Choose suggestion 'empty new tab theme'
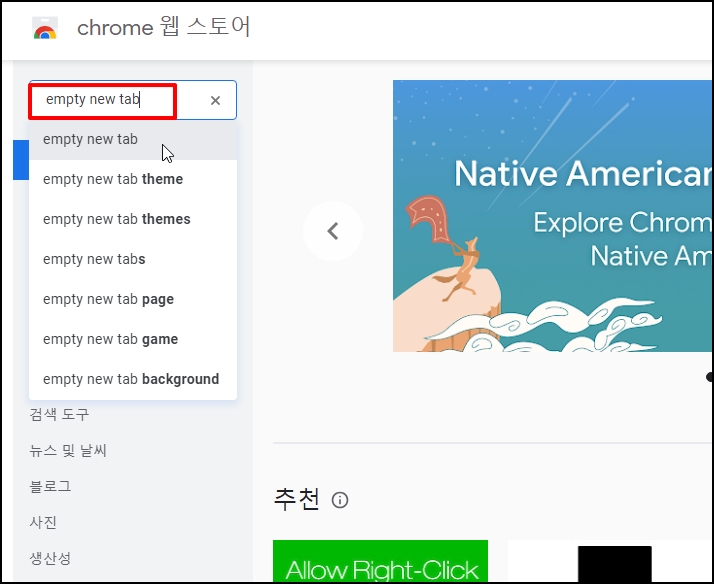The image size is (714, 584). click(x=133, y=179)
